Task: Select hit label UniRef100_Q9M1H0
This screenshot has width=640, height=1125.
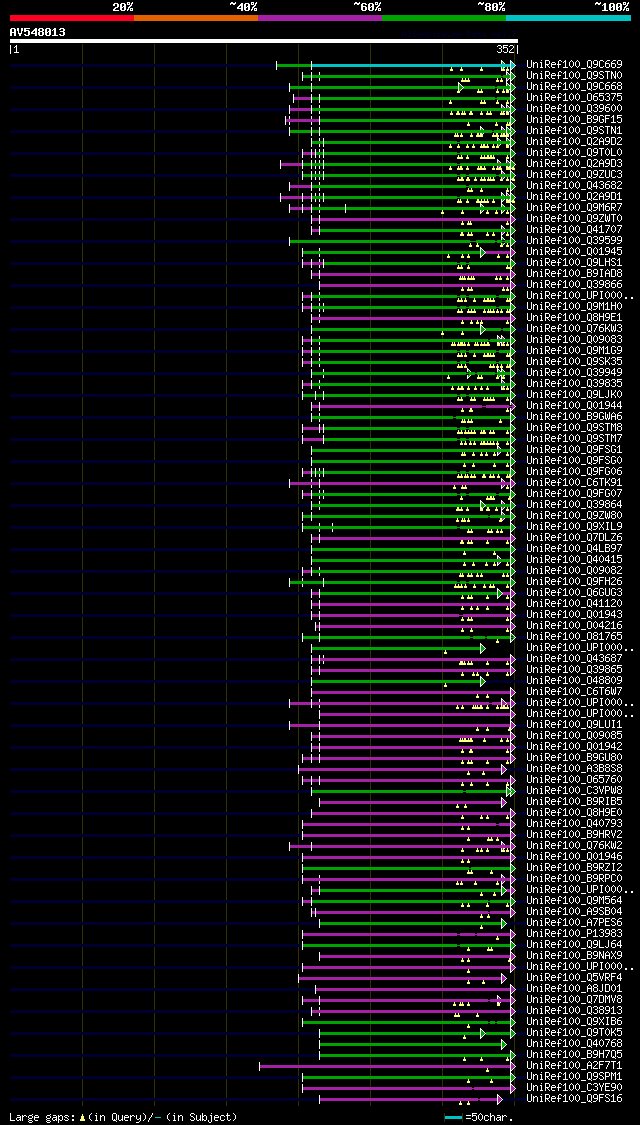Action: pyautogui.click(x=574, y=306)
